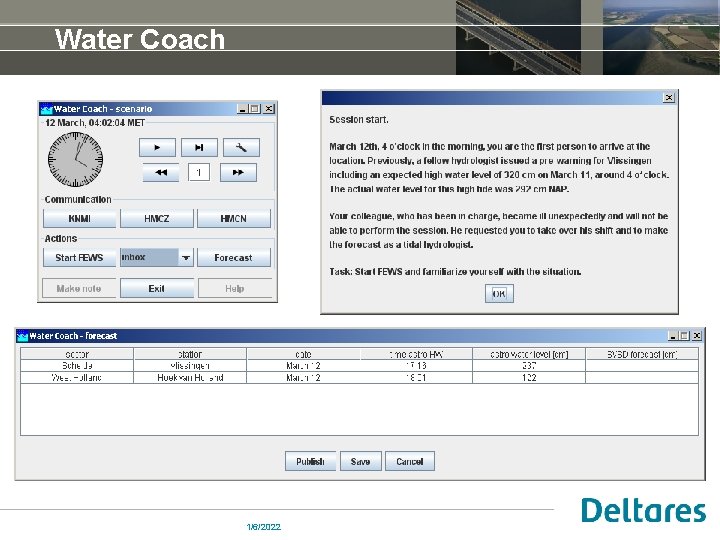Image resolution: width=720 pixels, height=540 pixels.
Task: Open settings with the wrench icon
Action: coord(241,147)
